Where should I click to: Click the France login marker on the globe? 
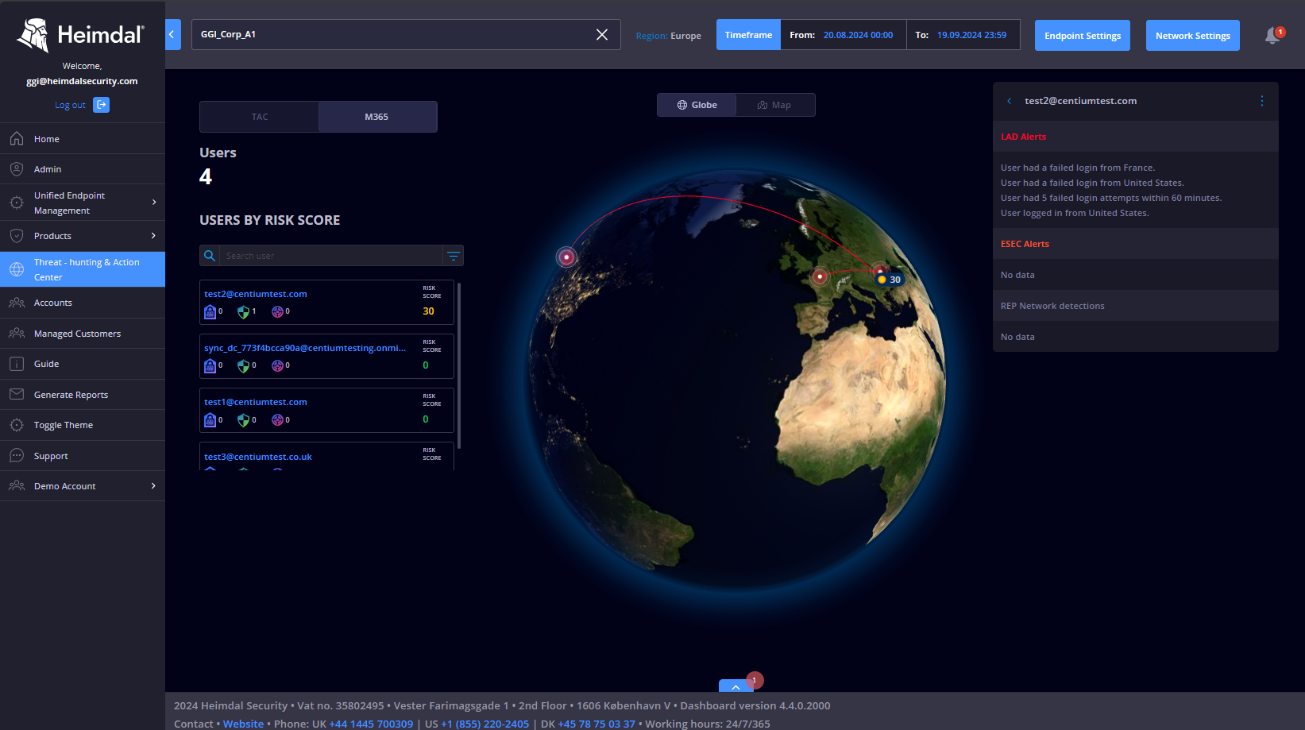pyautogui.click(x=820, y=276)
